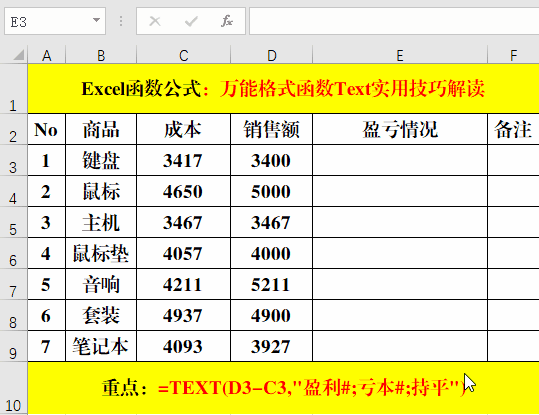Select row 6 header
Screen dimensions: 539x415
click(x=13, y=253)
